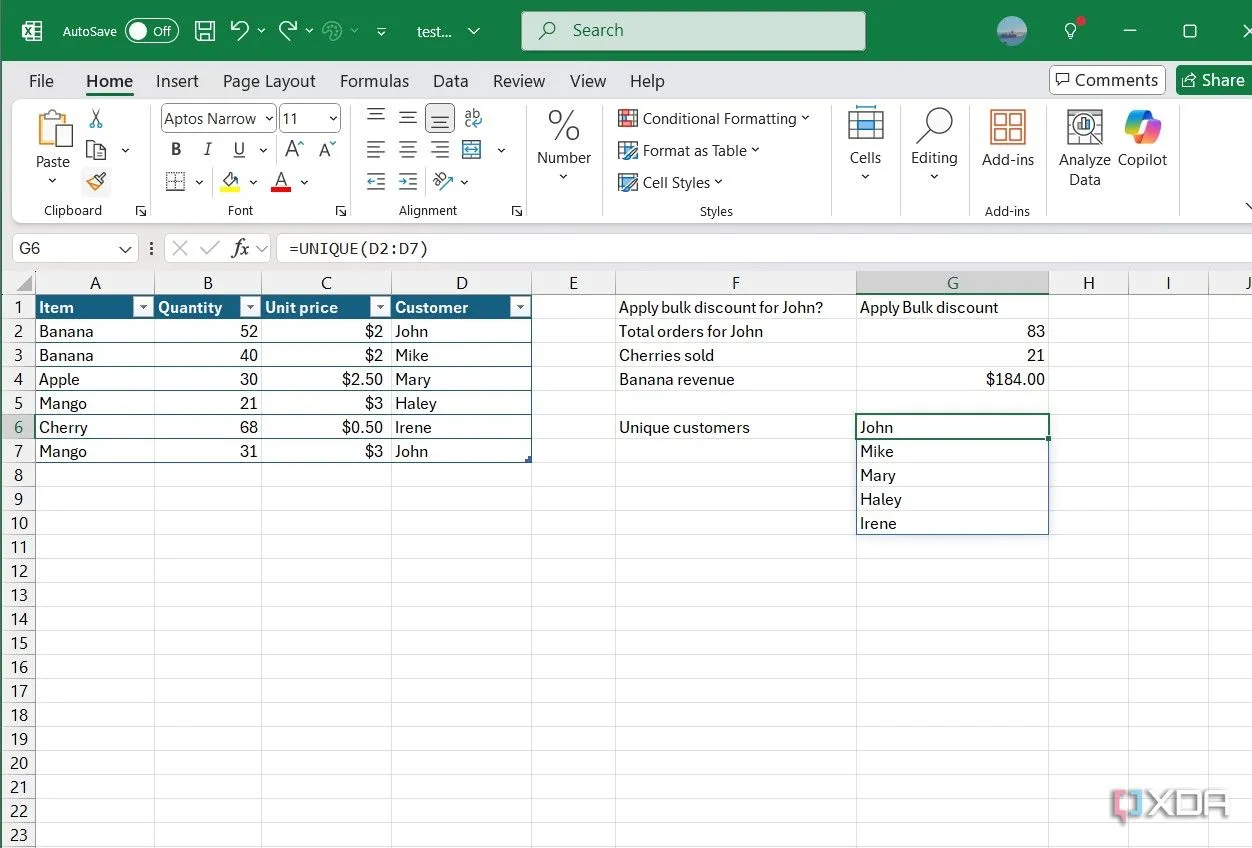Open Conditional Formatting dropdown

click(714, 118)
